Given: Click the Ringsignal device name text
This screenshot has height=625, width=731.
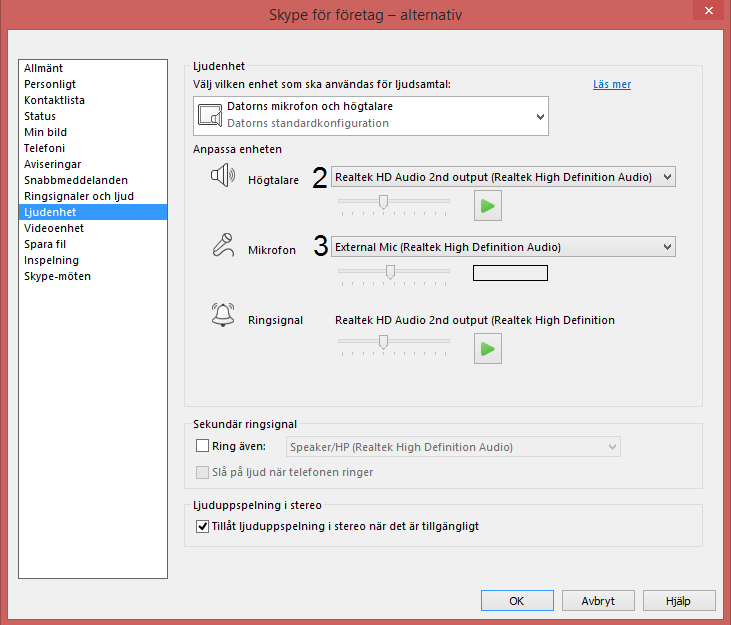Looking at the screenshot, I should (475, 320).
